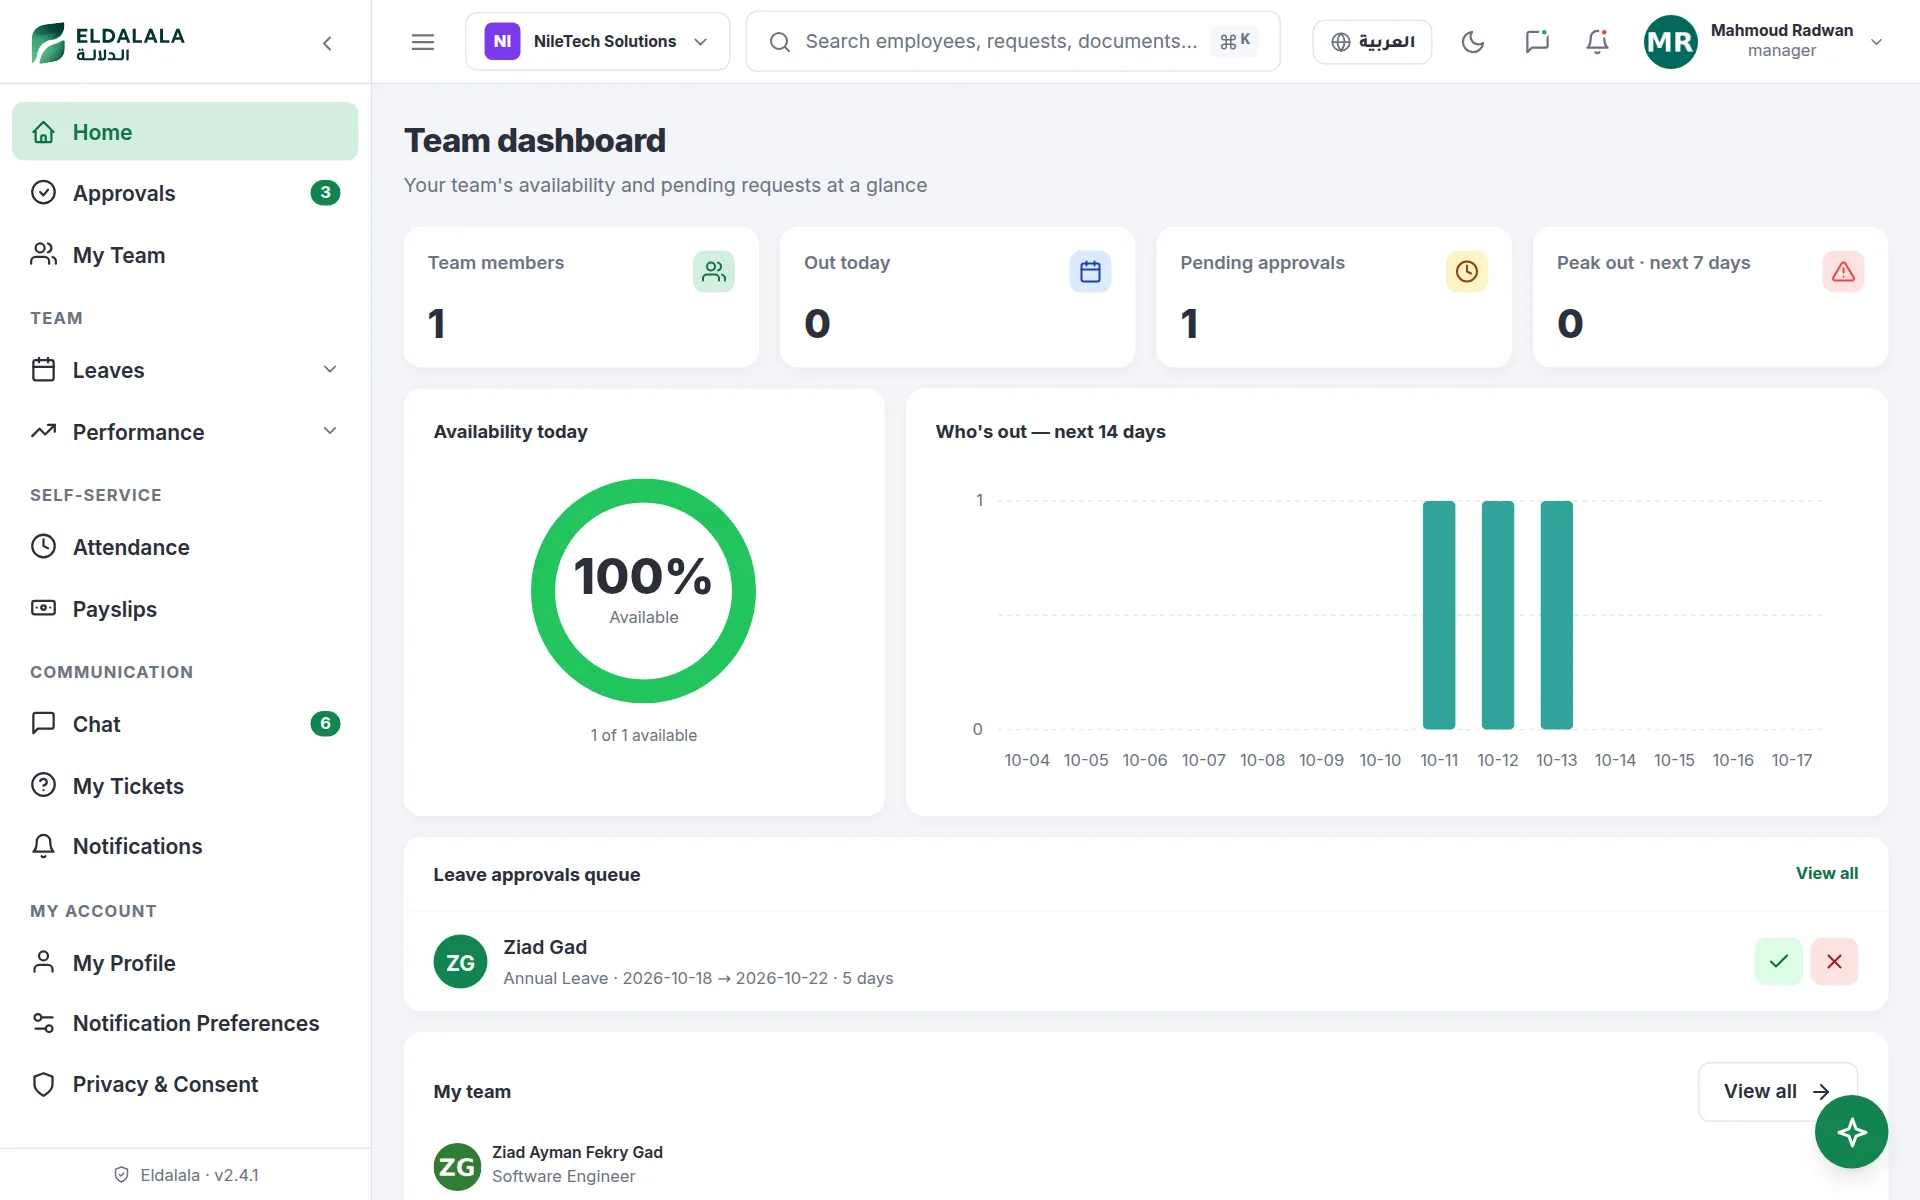Image resolution: width=1920 pixels, height=1200 pixels.
Task: Click the Peak out warning icon
Action: pos(1843,271)
